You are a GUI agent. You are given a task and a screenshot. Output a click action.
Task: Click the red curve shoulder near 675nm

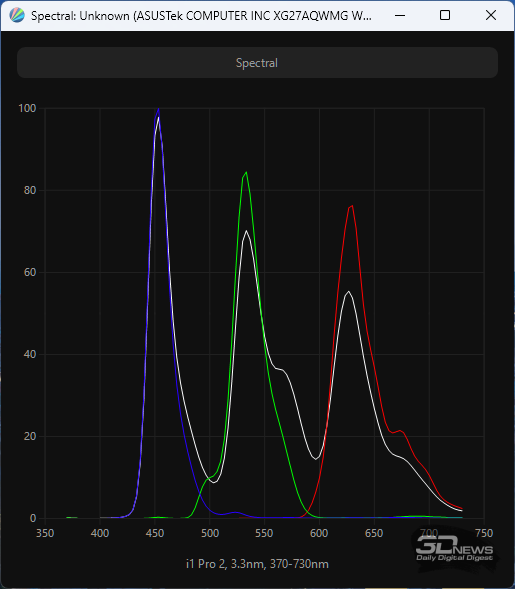click(401, 430)
